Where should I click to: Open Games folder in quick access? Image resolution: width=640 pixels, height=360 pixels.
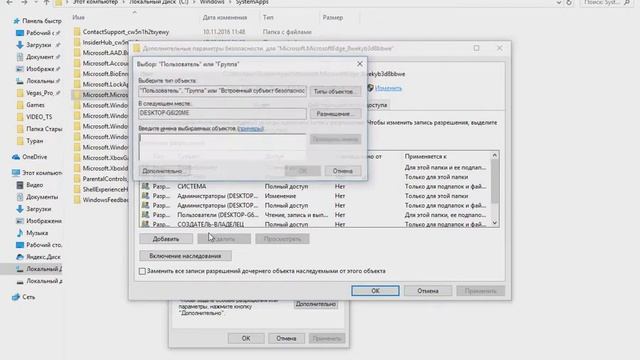tap(35, 105)
